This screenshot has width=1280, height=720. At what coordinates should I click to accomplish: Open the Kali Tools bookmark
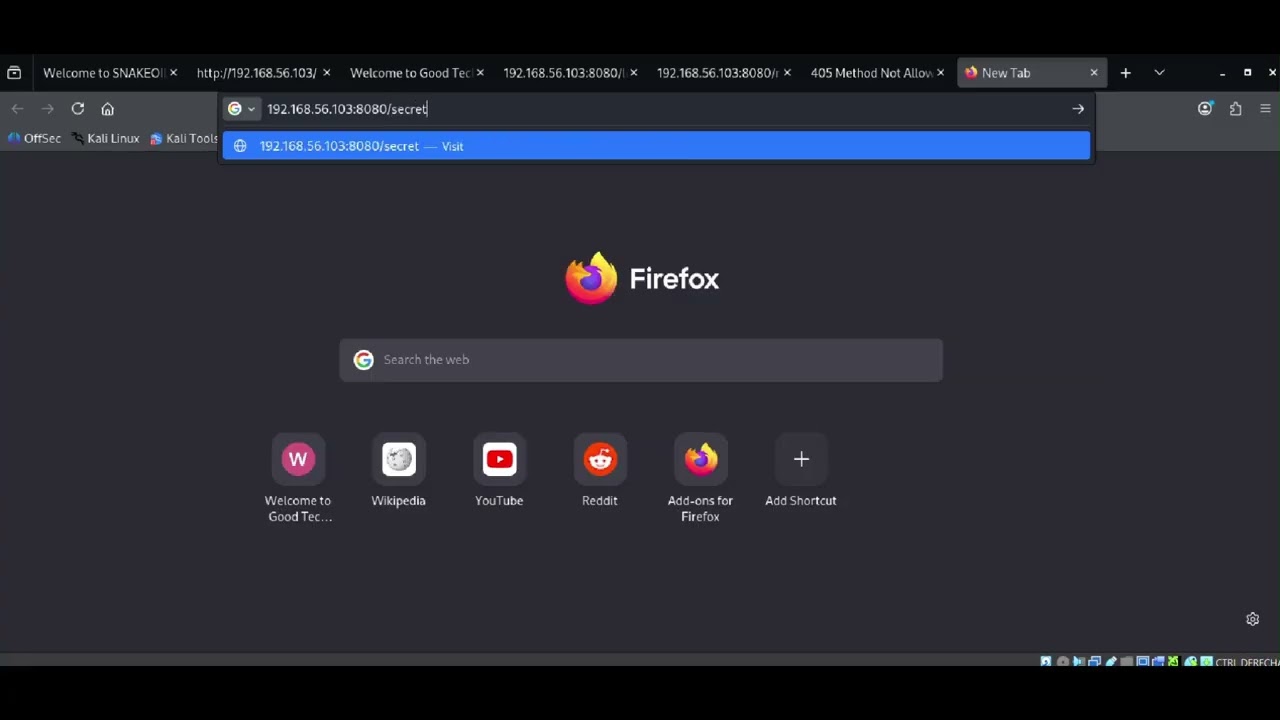(184, 139)
